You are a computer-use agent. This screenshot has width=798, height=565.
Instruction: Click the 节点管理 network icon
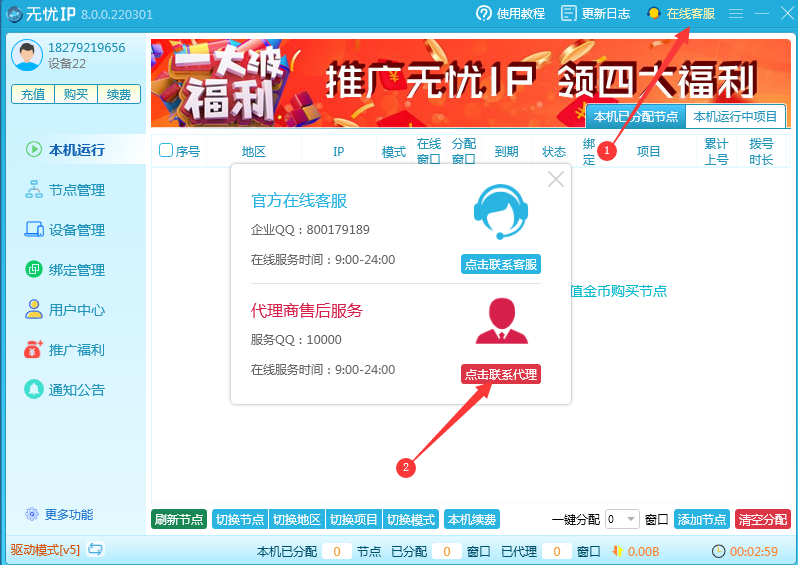coord(34,189)
